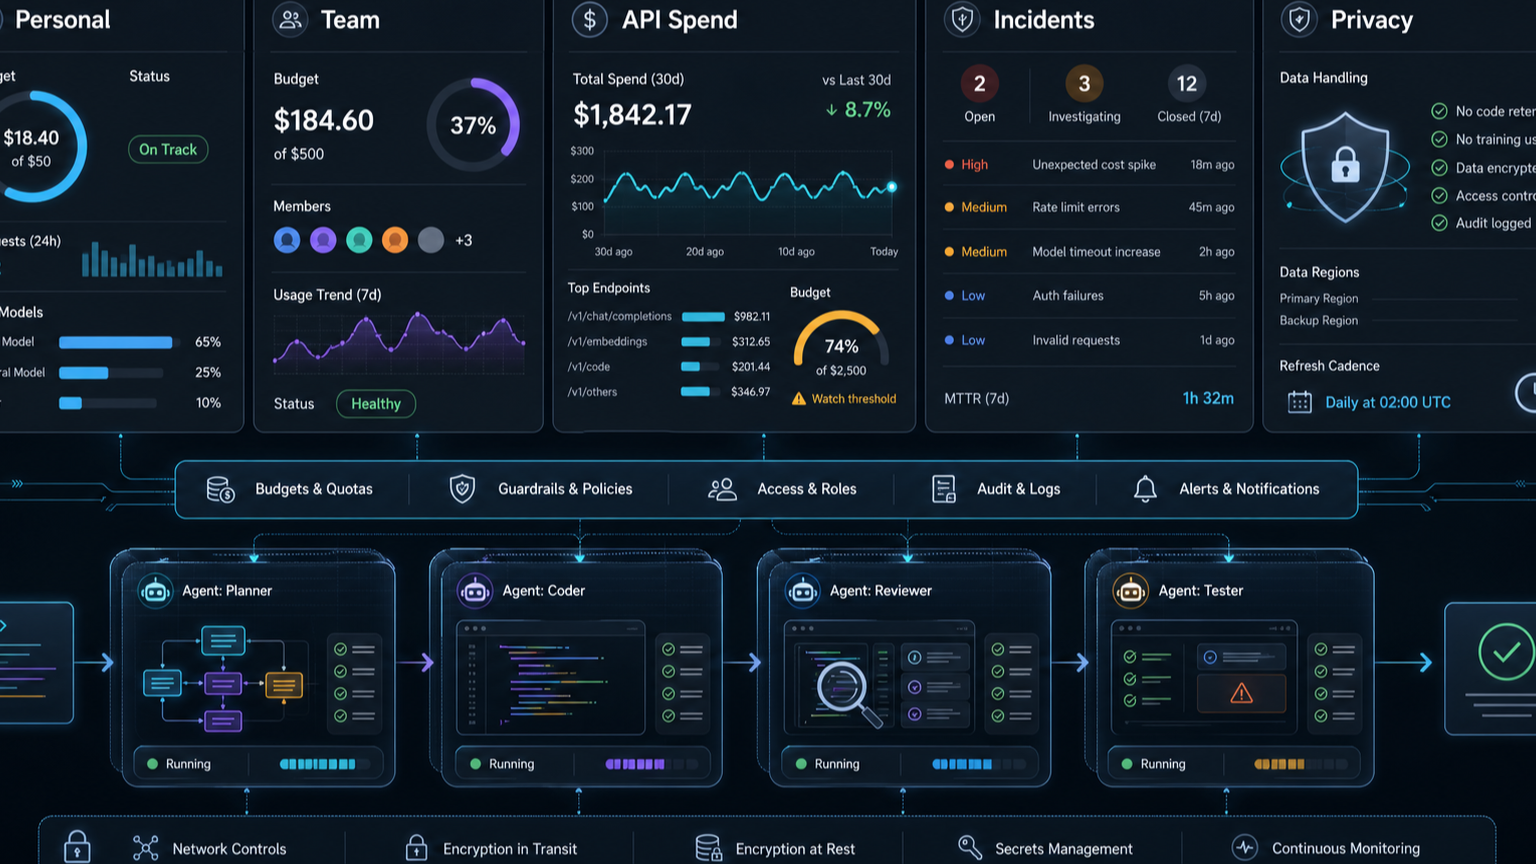This screenshot has height=864, width=1536.
Task: Click the Budgets & Quotas coin icon
Action: click(x=220, y=489)
